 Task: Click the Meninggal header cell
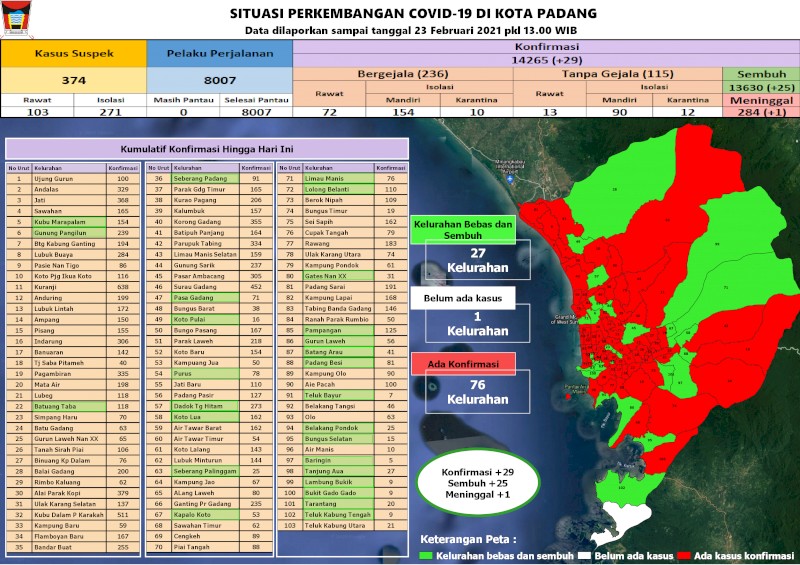click(761, 100)
